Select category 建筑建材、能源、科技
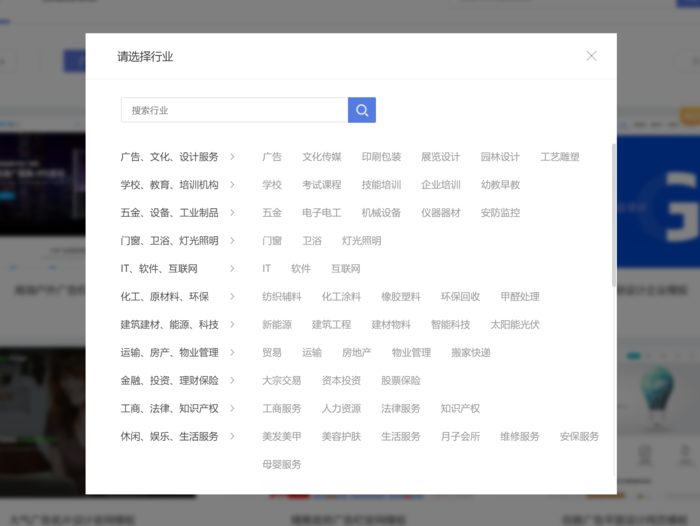 pyautogui.click(x=170, y=325)
